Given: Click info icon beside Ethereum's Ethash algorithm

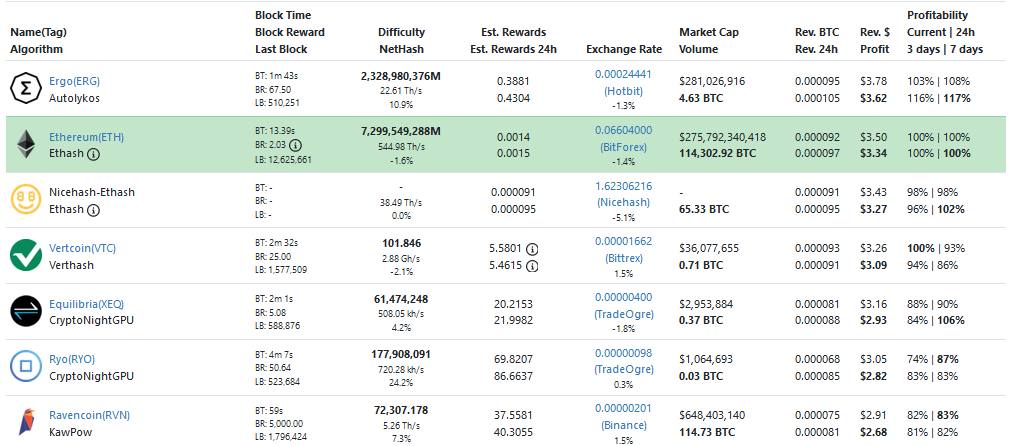Looking at the screenshot, I should point(93,154).
